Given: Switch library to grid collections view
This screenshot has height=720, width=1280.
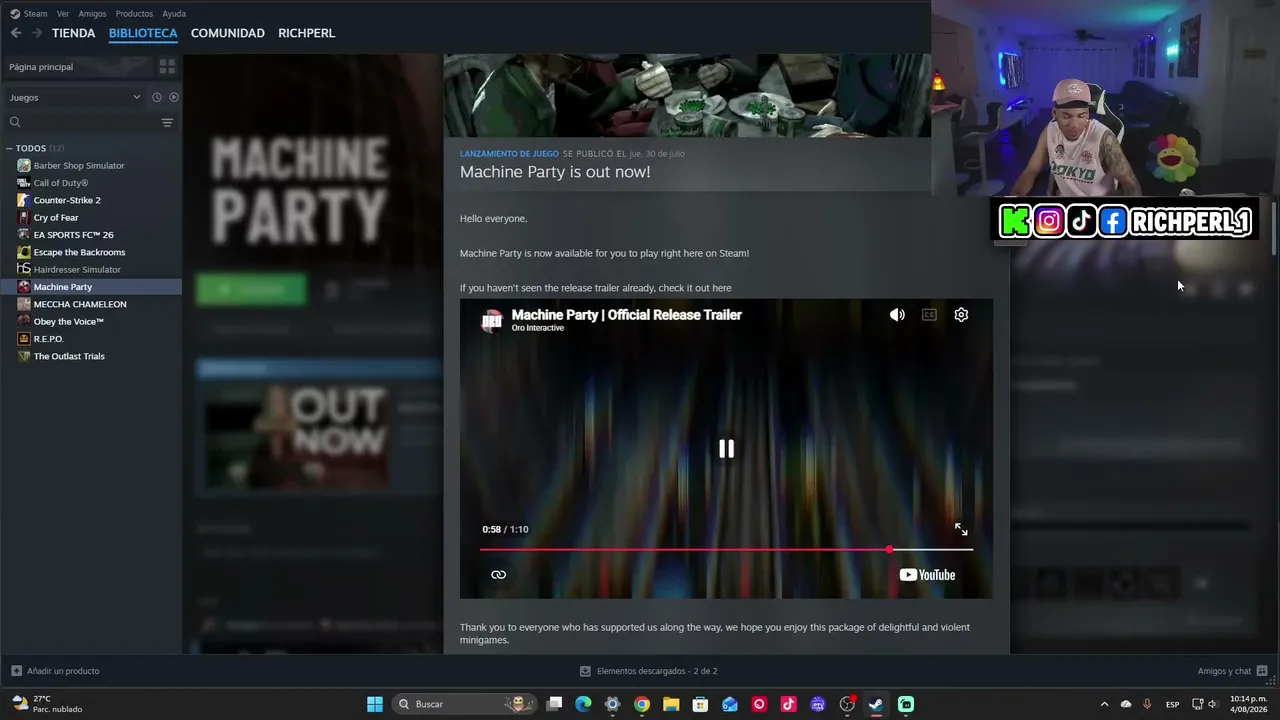Looking at the screenshot, I should pyautogui.click(x=167, y=67).
